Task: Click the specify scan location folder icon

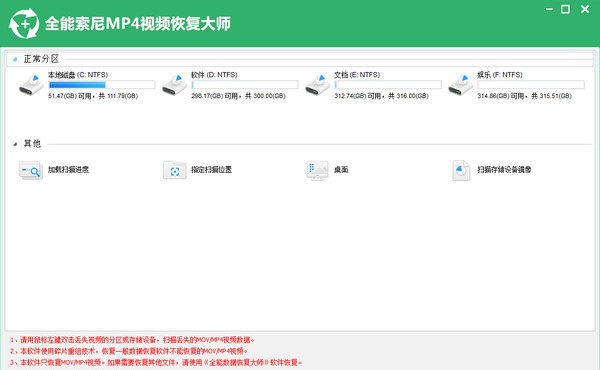Action: click(x=174, y=170)
